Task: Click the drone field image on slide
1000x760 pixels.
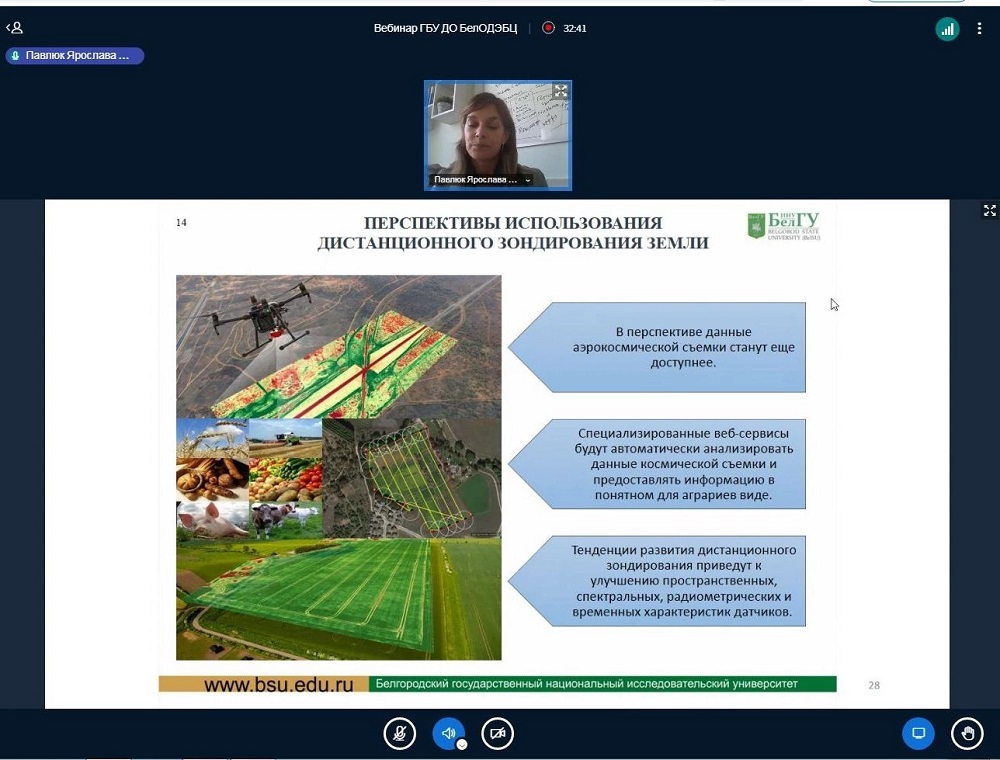Action: [x=338, y=345]
